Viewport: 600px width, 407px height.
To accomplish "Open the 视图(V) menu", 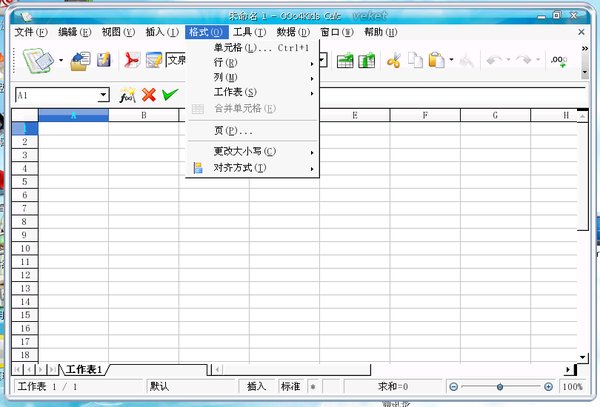I will [118, 32].
